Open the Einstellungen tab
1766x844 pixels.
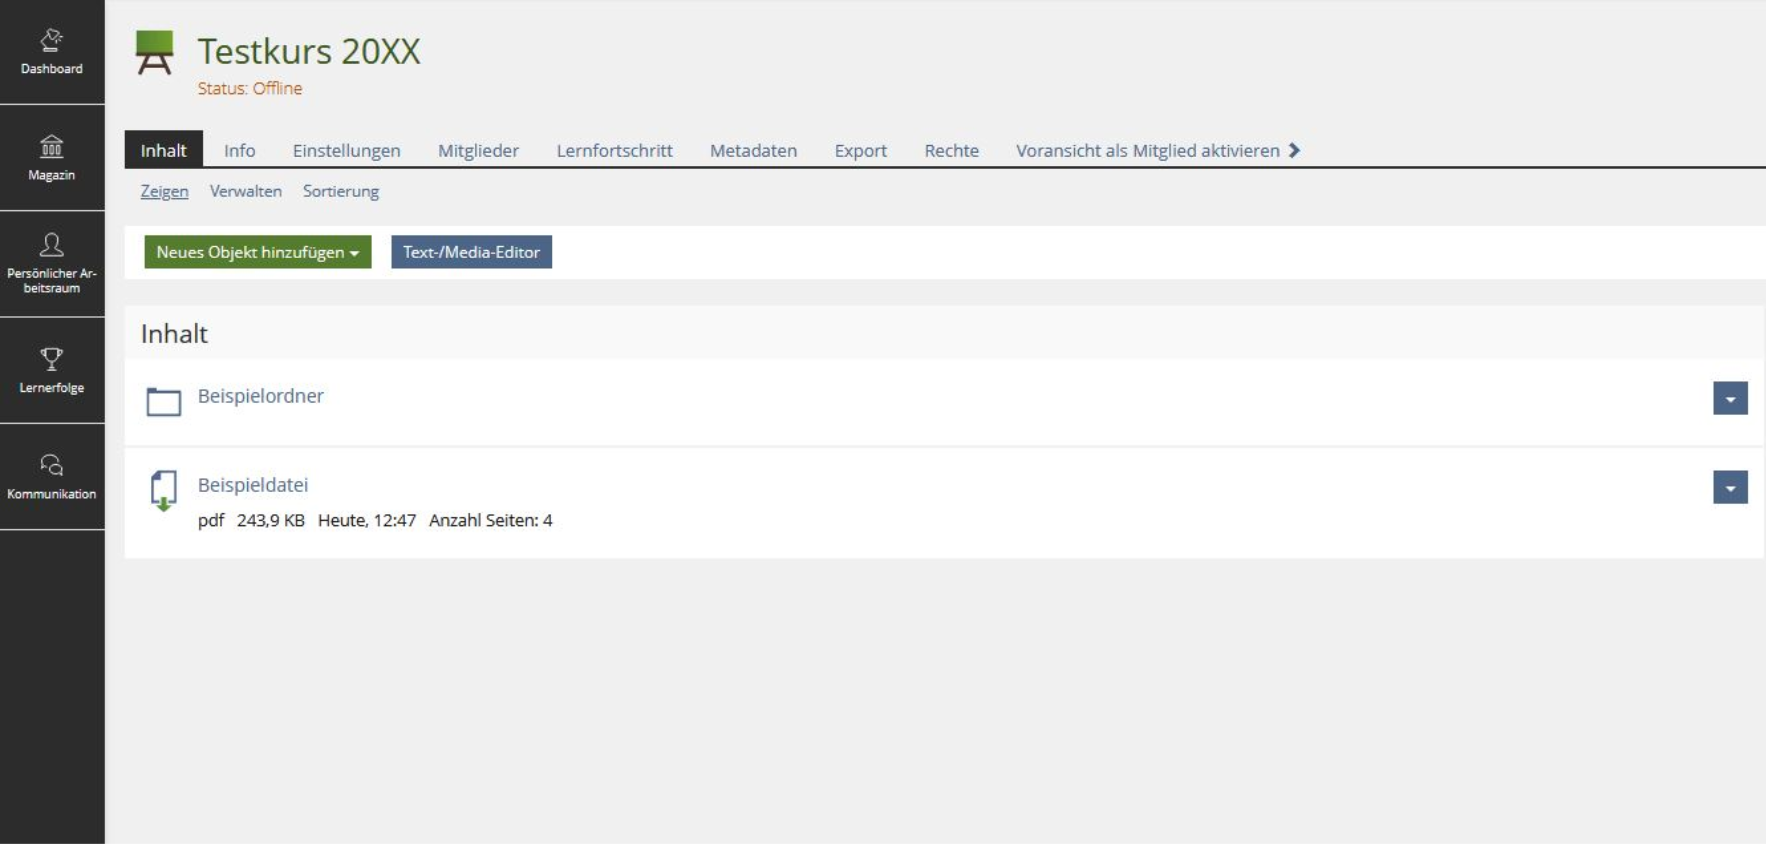point(346,150)
